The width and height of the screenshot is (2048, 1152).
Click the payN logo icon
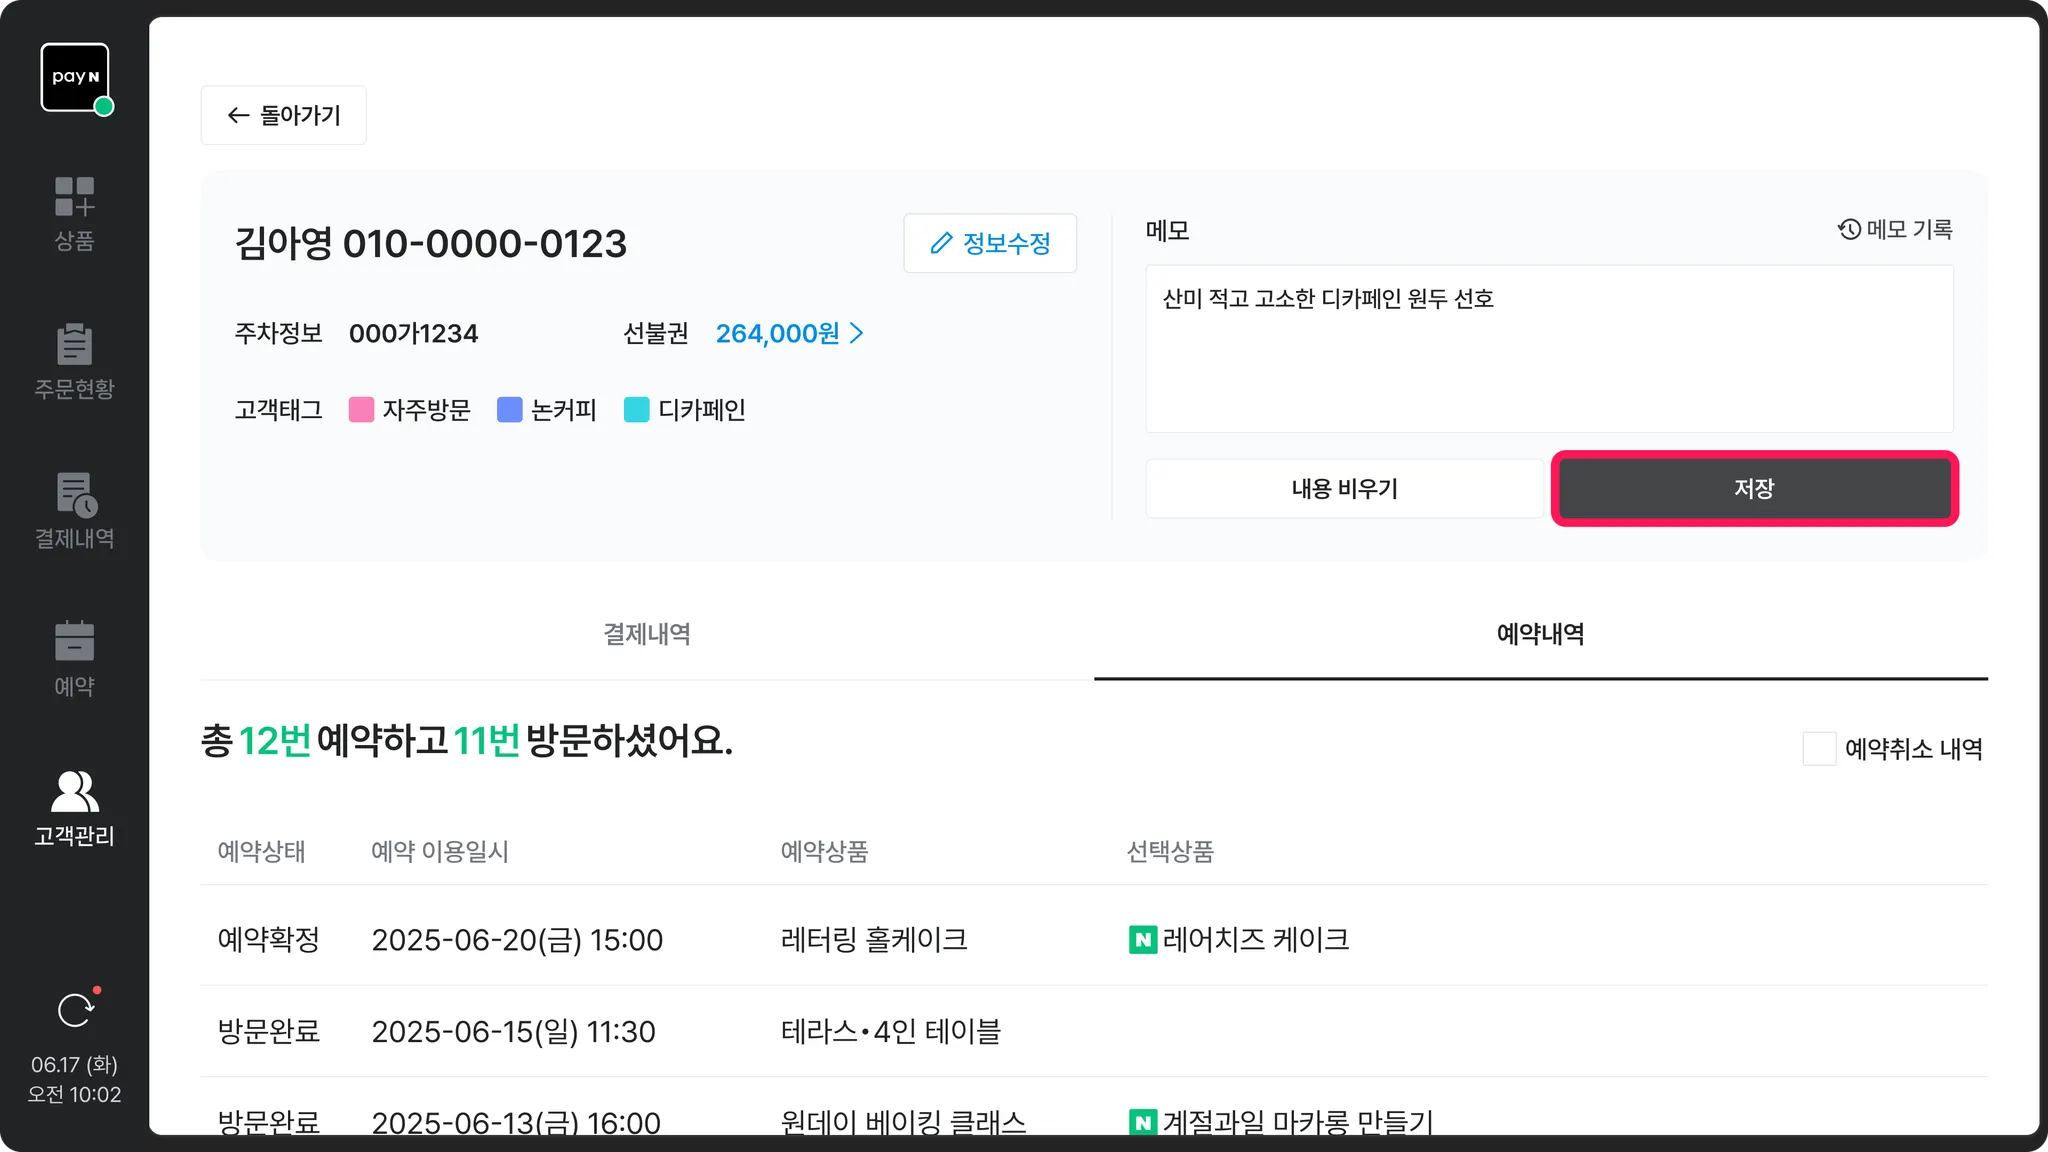pyautogui.click(x=75, y=77)
